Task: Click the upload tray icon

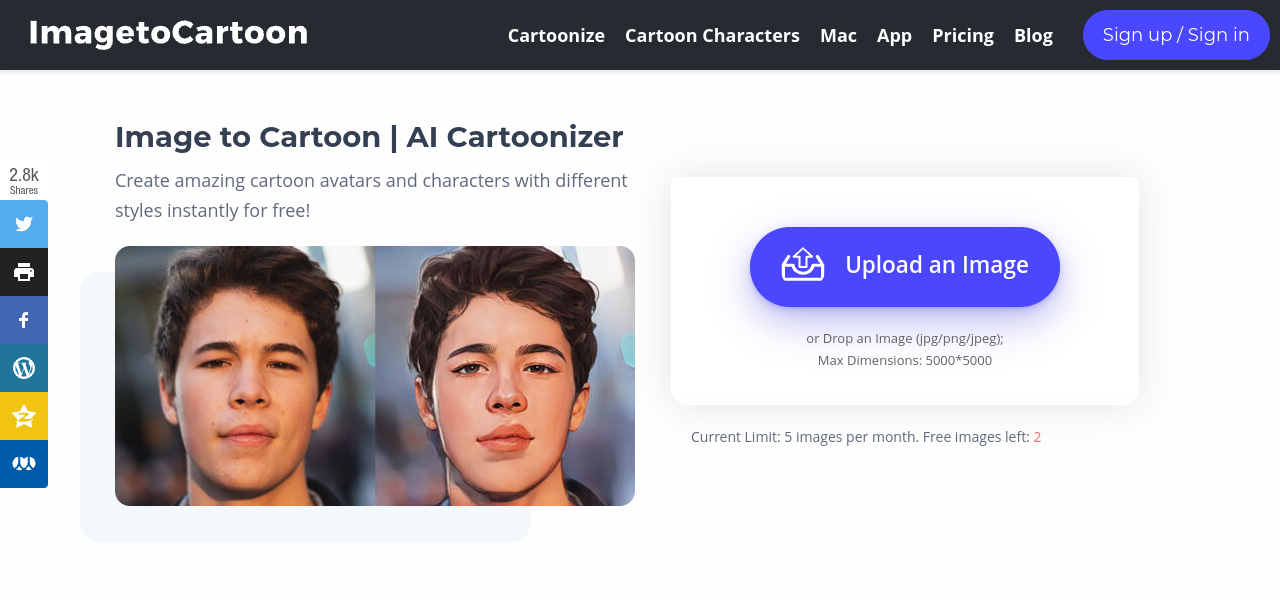Action: [803, 265]
